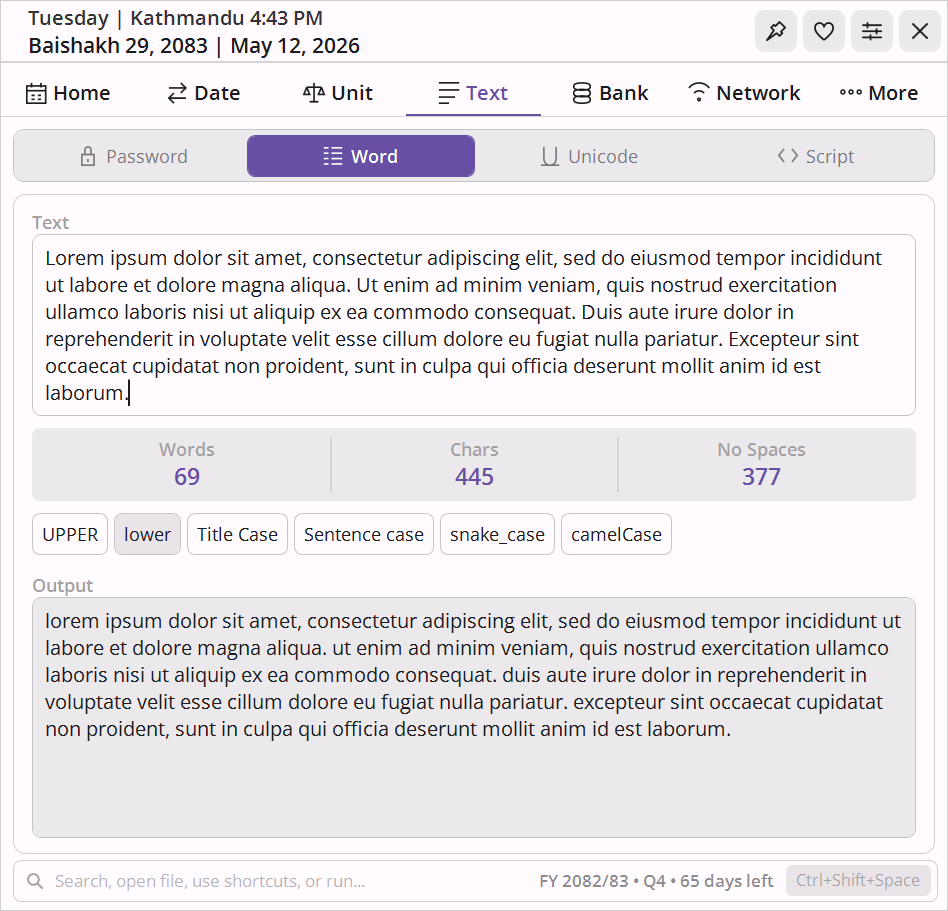
Task: Click the Home calendar icon
Action: coord(36,94)
